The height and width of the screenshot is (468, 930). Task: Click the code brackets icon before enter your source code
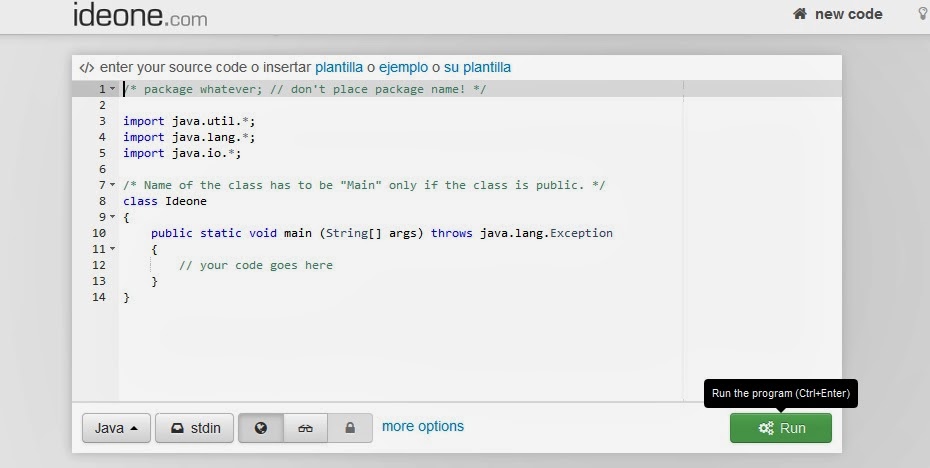click(87, 68)
